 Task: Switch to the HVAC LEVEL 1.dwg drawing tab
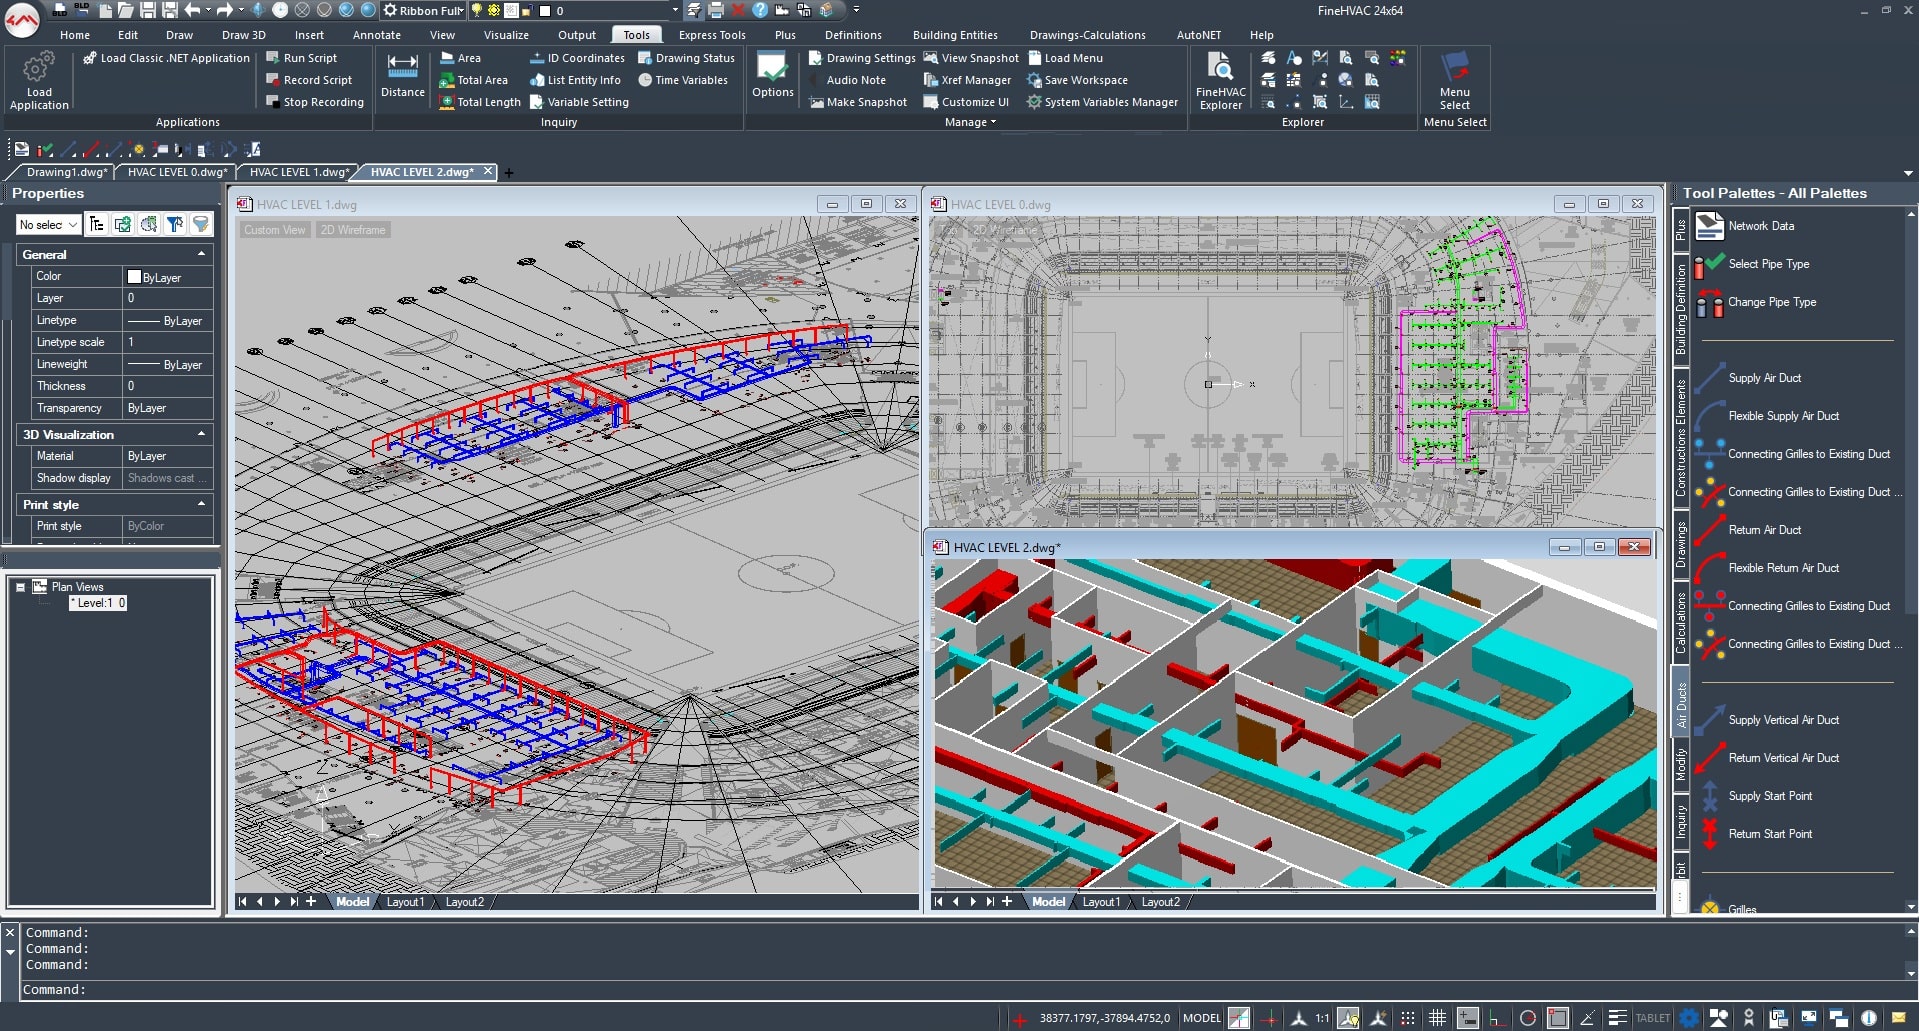[296, 171]
